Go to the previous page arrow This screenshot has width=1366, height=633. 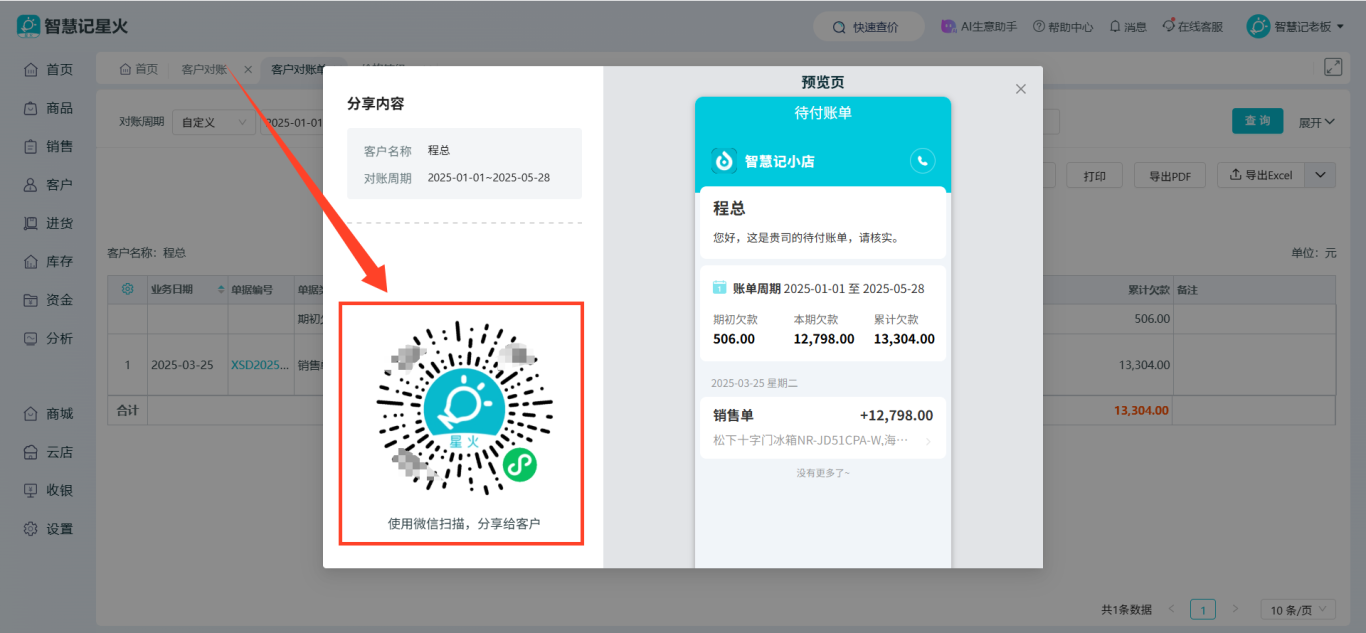coord(1173,609)
